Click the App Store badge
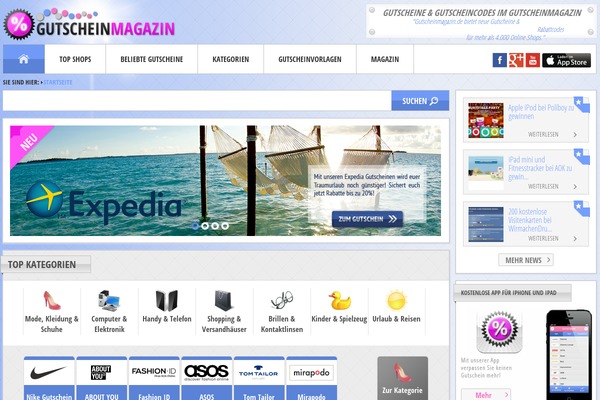 (x=566, y=60)
